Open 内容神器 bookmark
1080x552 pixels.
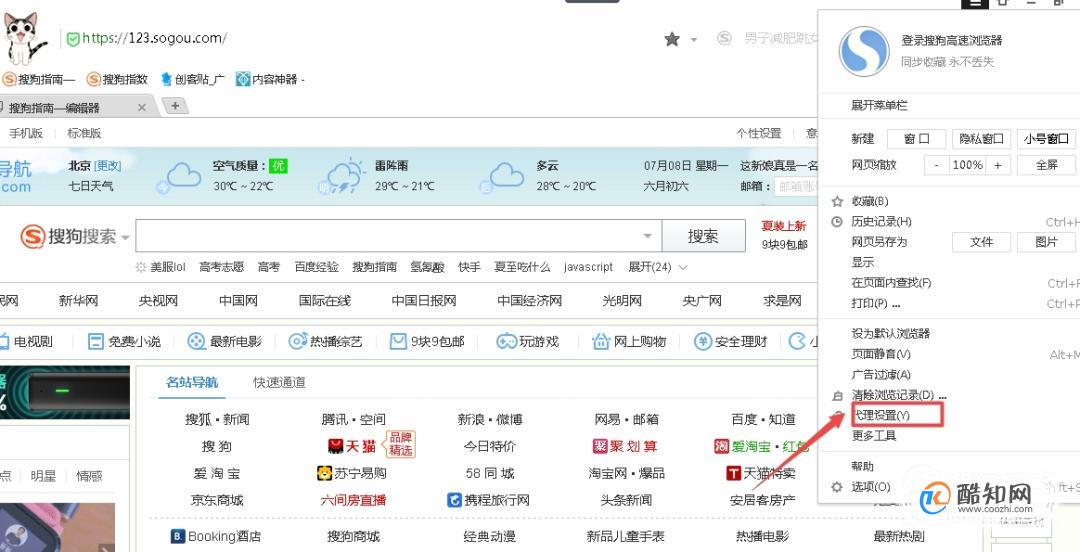tap(270, 79)
